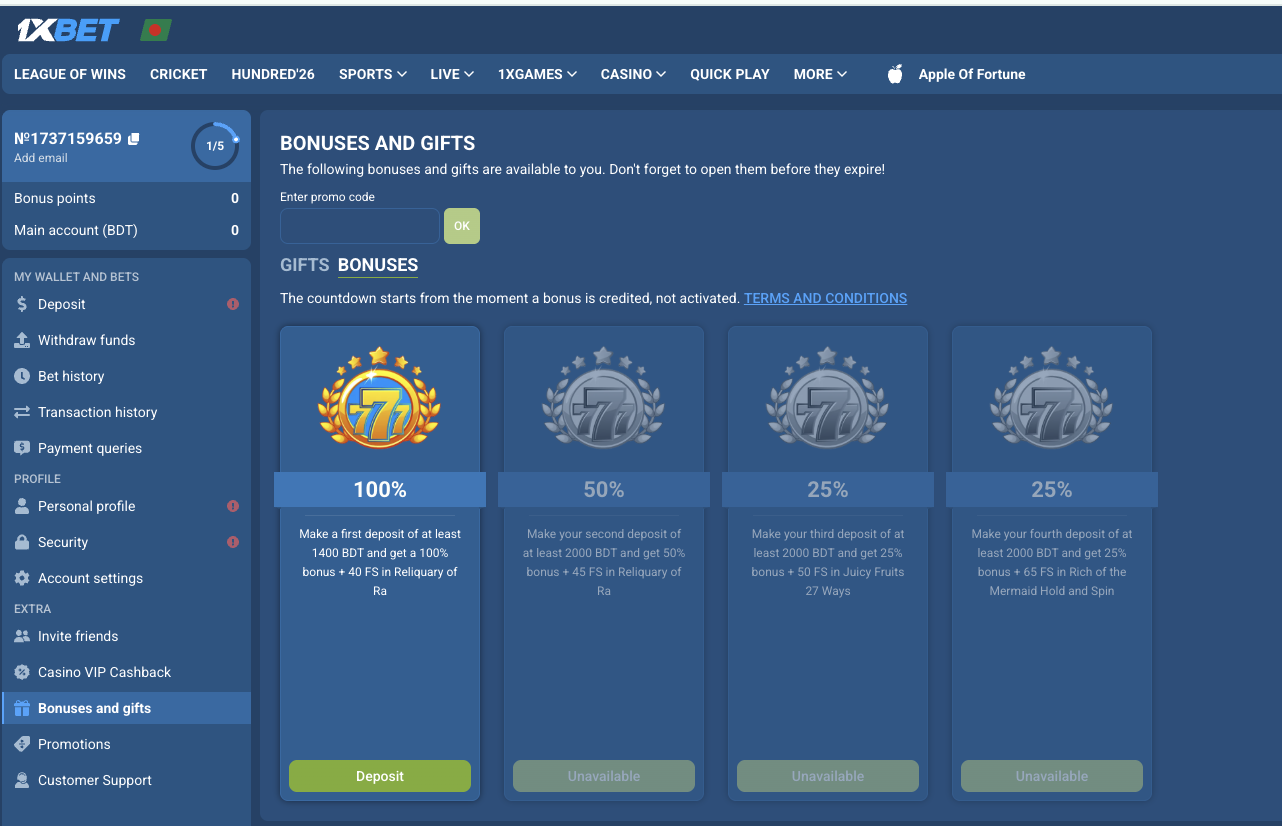Click Unavailable button under the fourth deposit bonus

1052,776
